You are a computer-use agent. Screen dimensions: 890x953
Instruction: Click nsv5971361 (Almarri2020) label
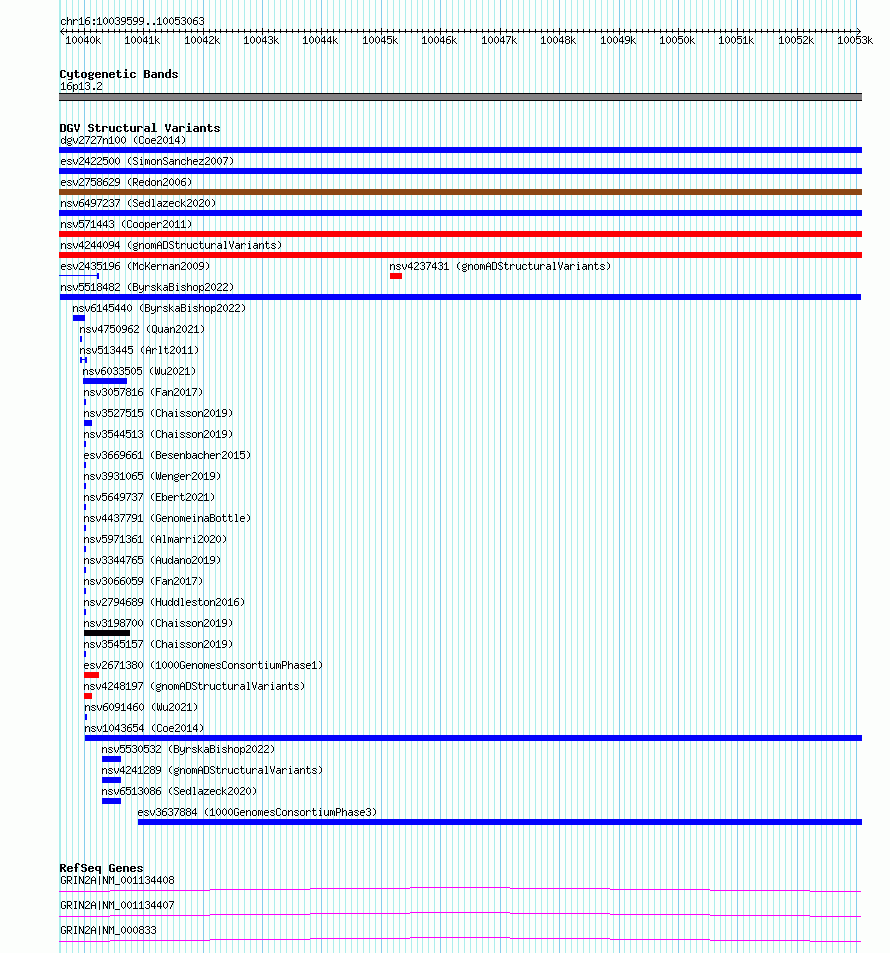(155, 539)
